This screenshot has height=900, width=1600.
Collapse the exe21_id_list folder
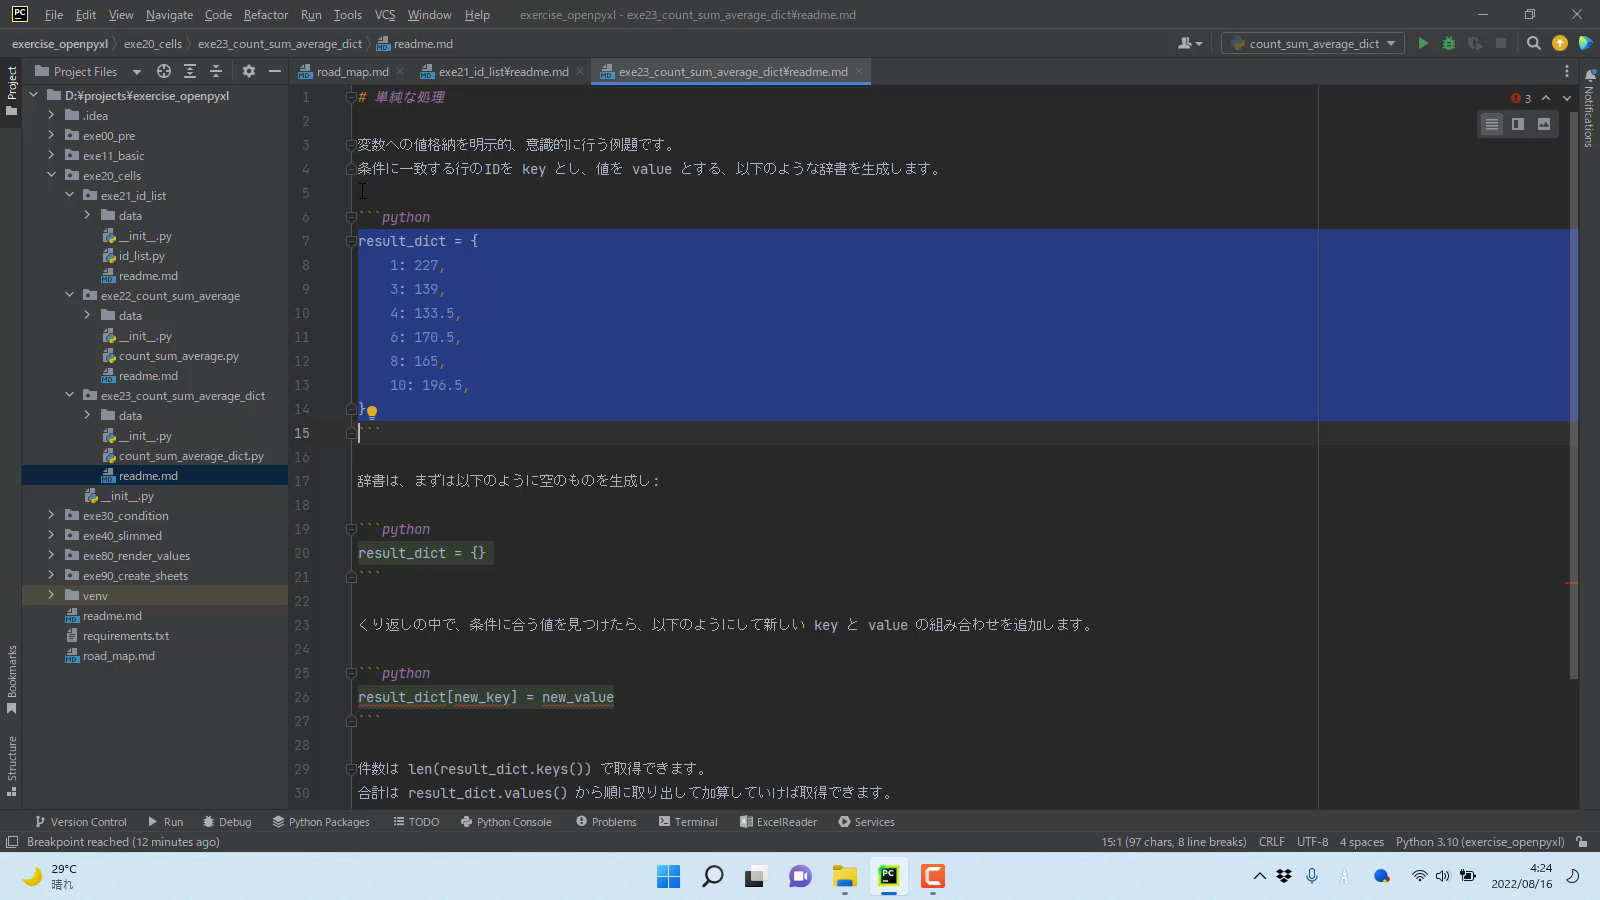(x=69, y=196)
